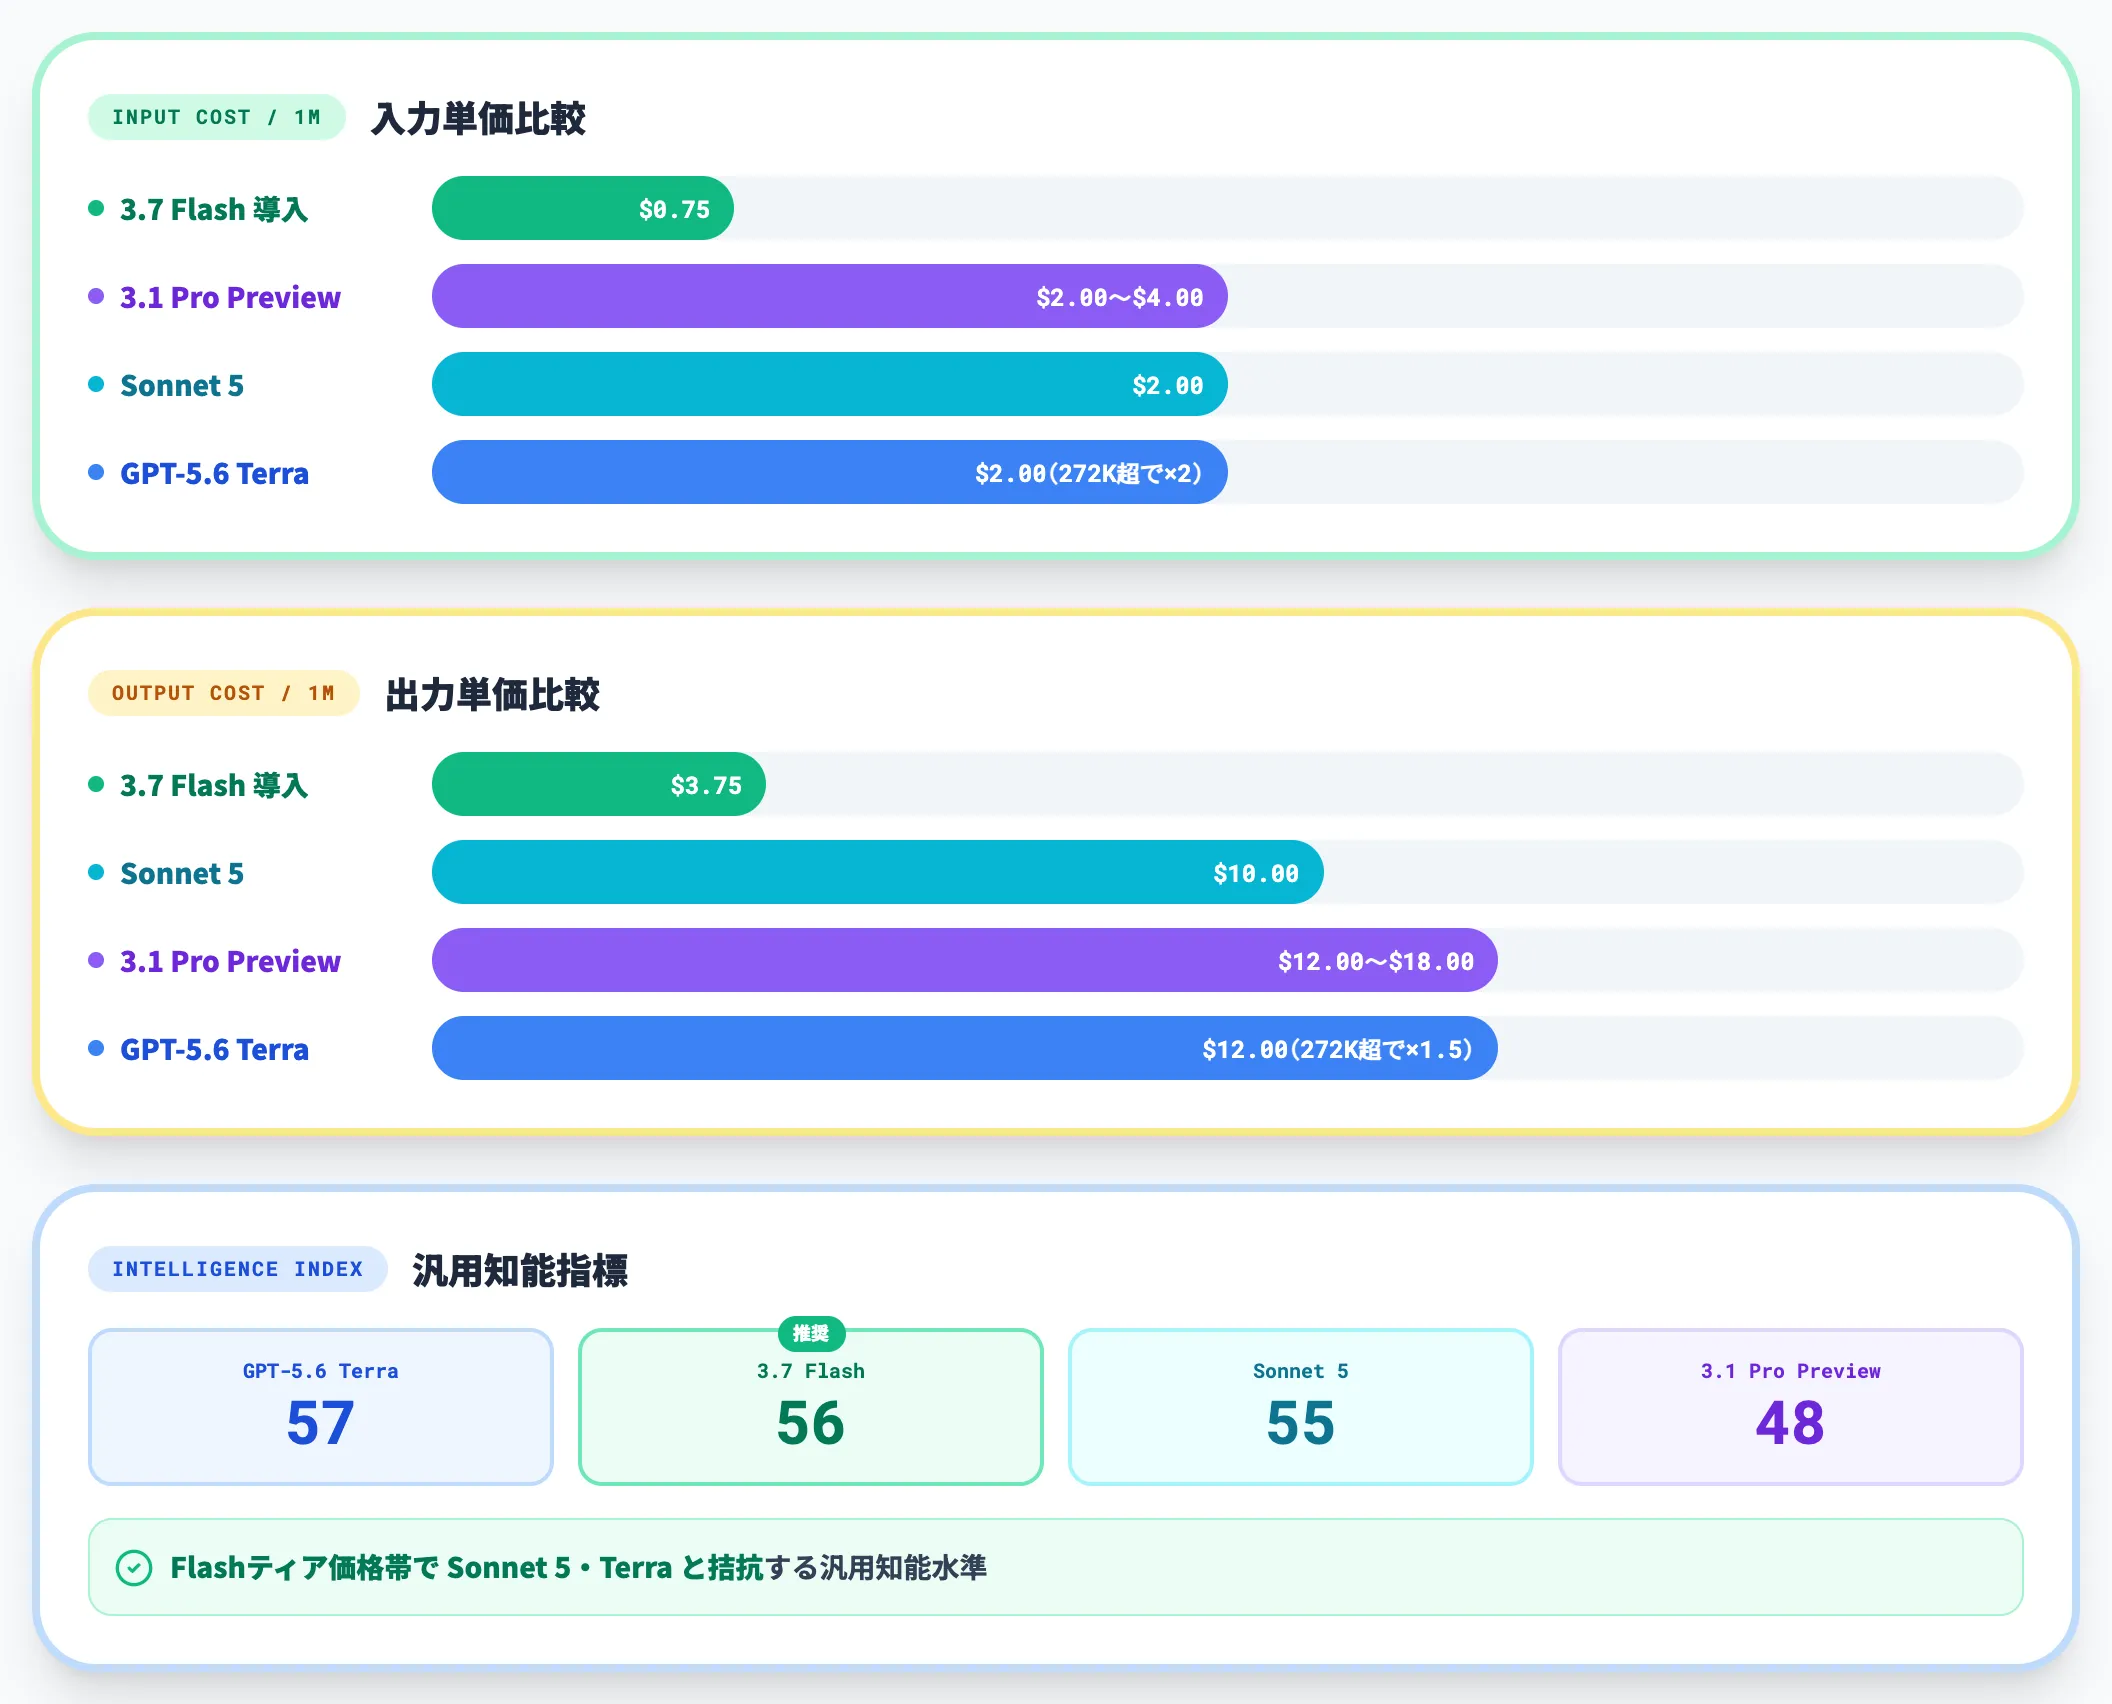
Task: Click the purple dot beside output 3.1 Pro Preview
Action: click(x=96, y=960)
